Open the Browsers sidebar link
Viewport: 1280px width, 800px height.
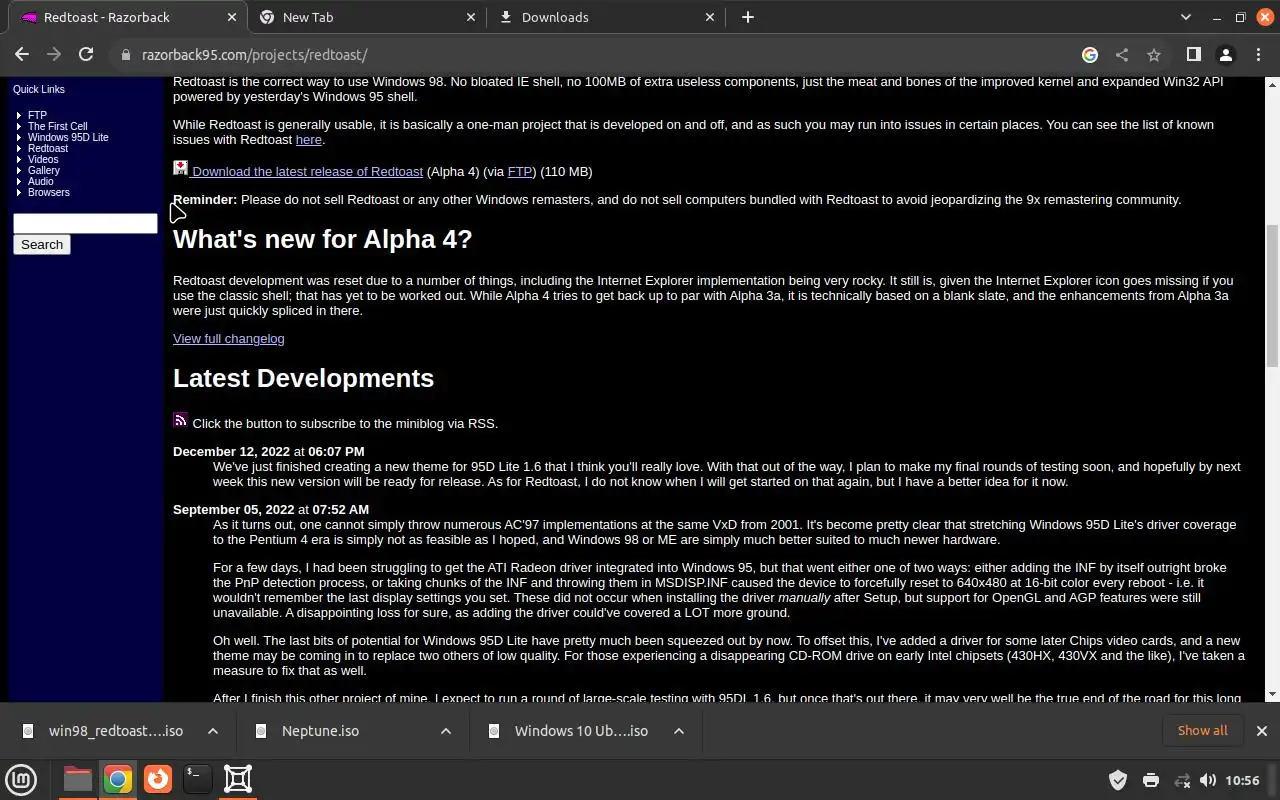[x=49, y=192]
